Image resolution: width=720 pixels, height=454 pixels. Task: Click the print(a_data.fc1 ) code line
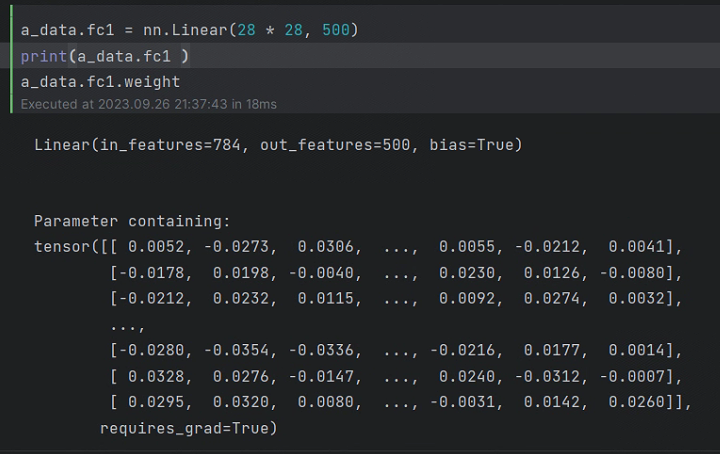click(x=105, y=56)
